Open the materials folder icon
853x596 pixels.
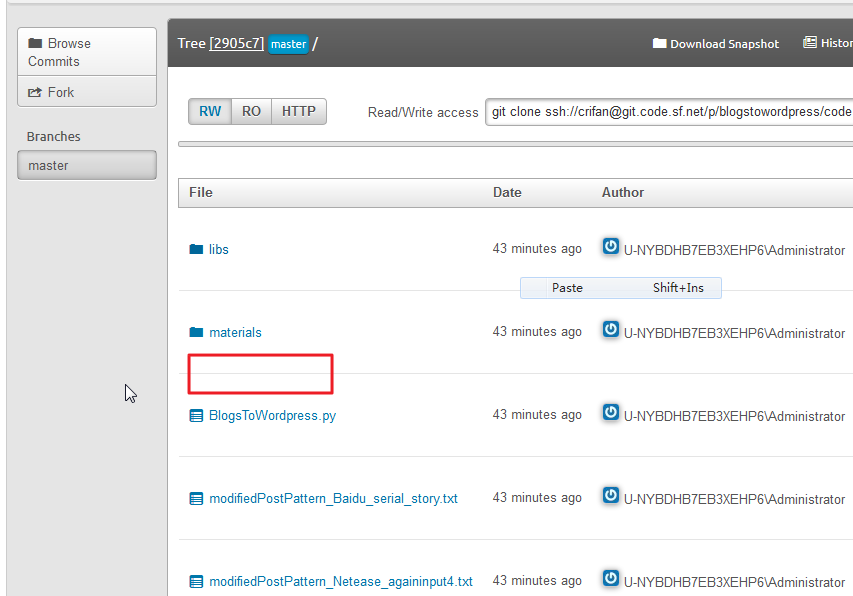196,332
